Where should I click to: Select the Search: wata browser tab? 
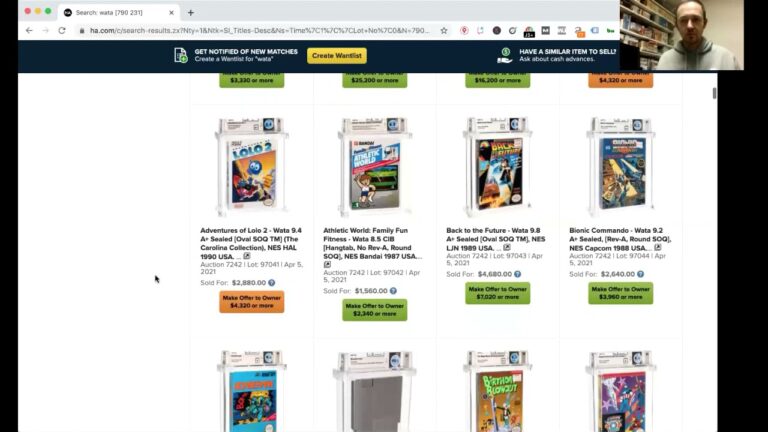click(118, 13)
